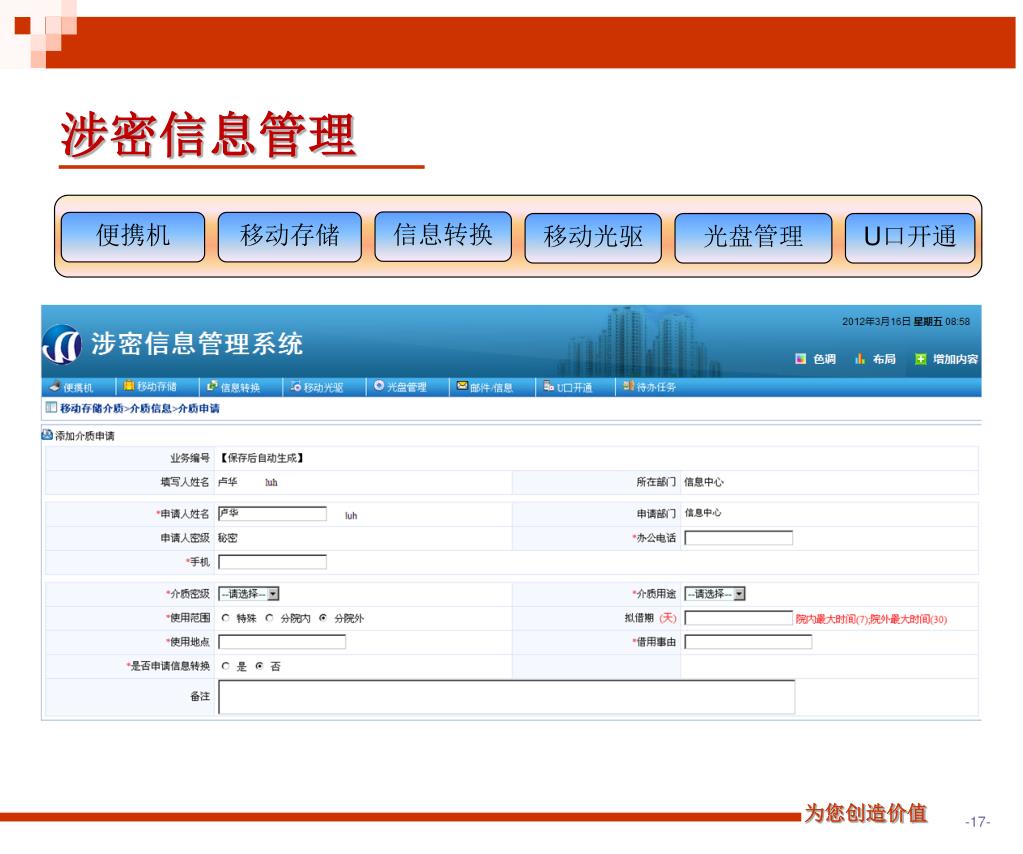Open 移动存储 menu text in navigation bar
The image size is (1023, 854).
pyautogui.click(x=157, y=386)
